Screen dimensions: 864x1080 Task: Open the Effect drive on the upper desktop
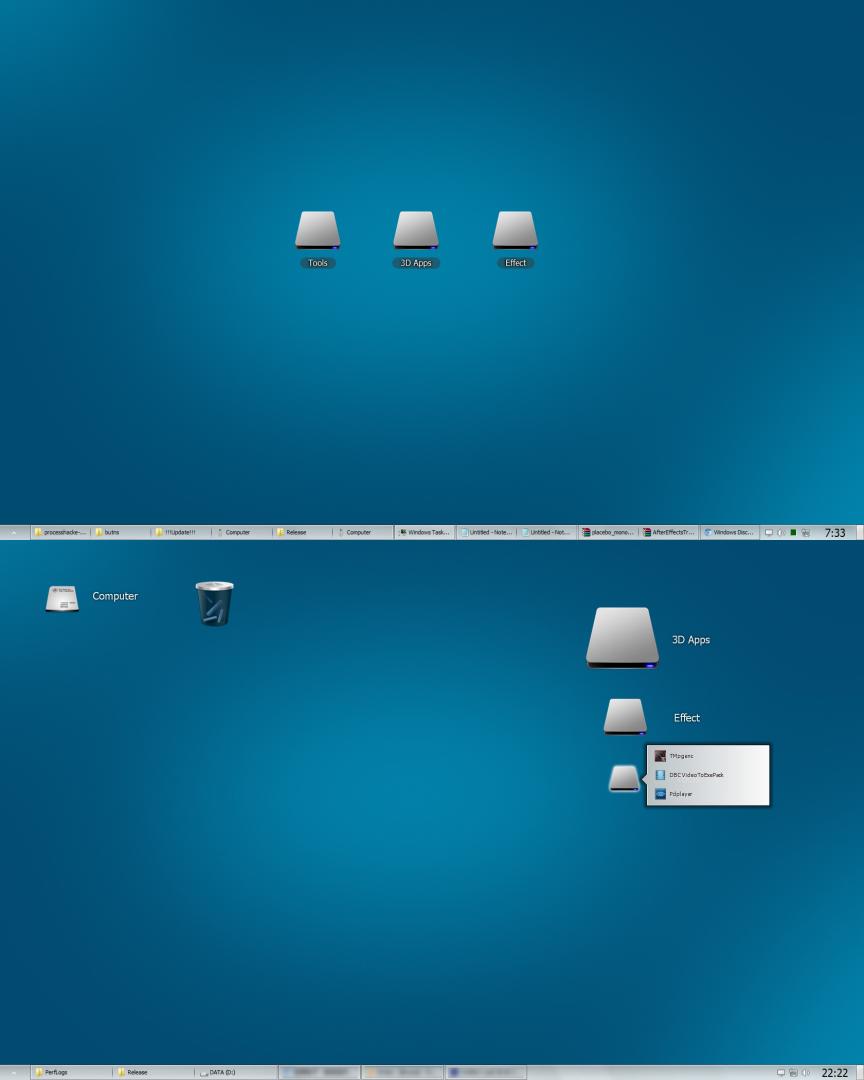coord(515,231)
